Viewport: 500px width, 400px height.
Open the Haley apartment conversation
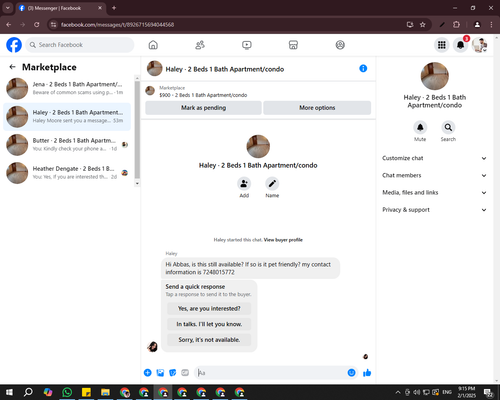tap(67, 117)
